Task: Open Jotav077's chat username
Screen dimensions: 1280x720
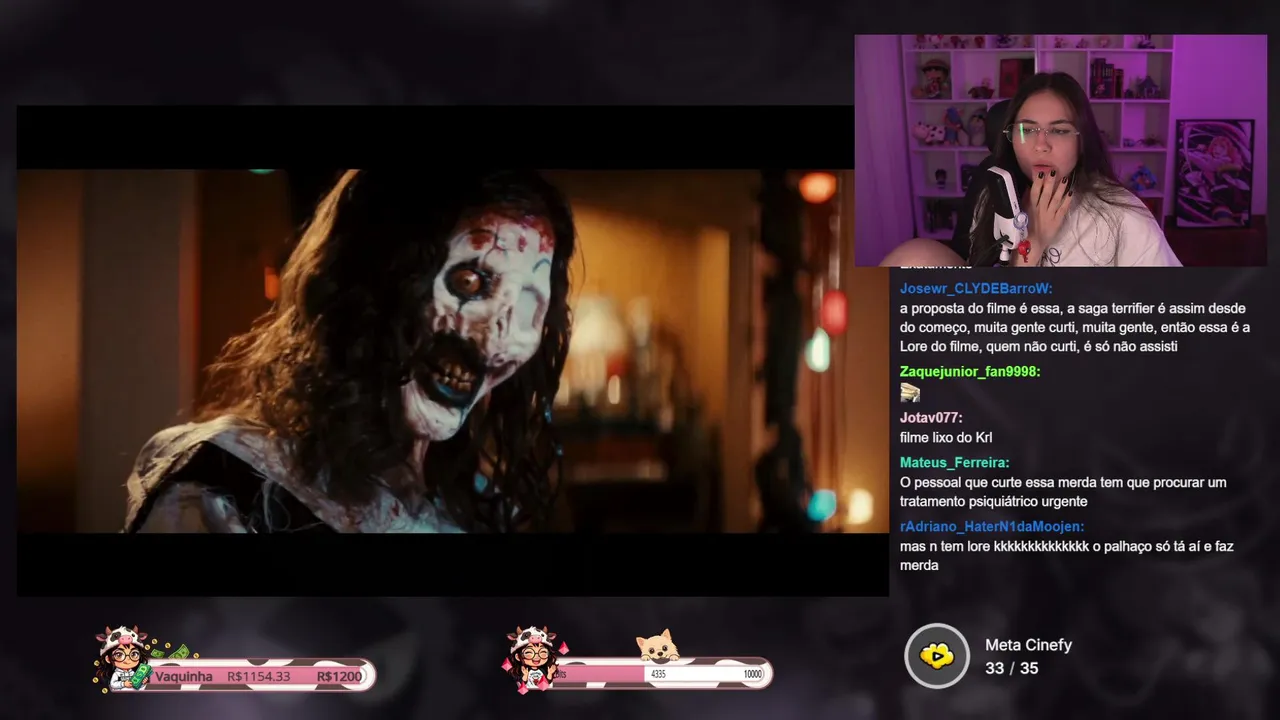Action: [931, 417]
